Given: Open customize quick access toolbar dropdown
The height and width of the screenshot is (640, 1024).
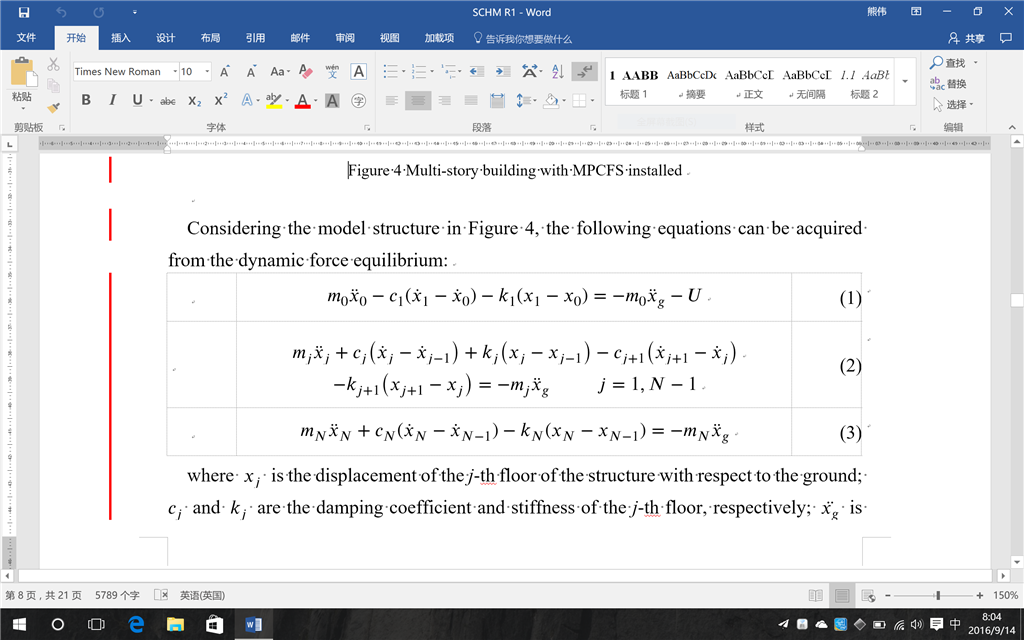Looking at the screenshot, I should point(135,12).
